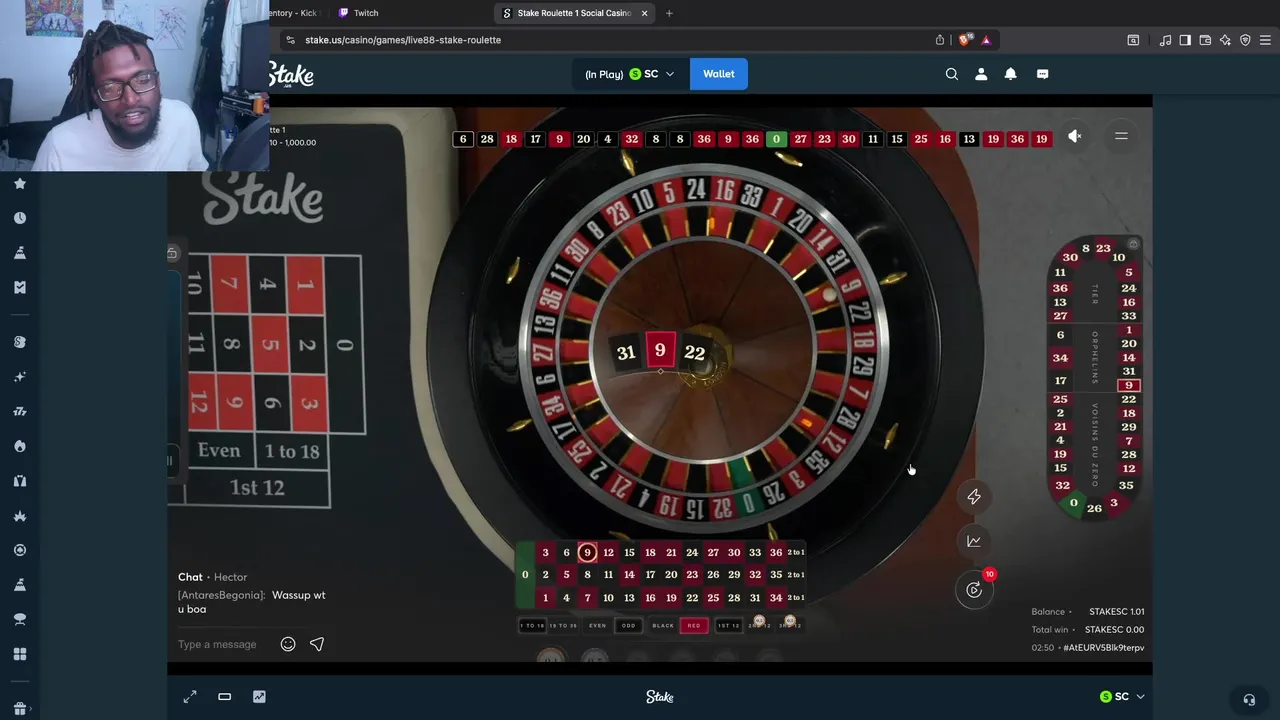Expand the In Play SC currency dropdown

coord(630,74)
